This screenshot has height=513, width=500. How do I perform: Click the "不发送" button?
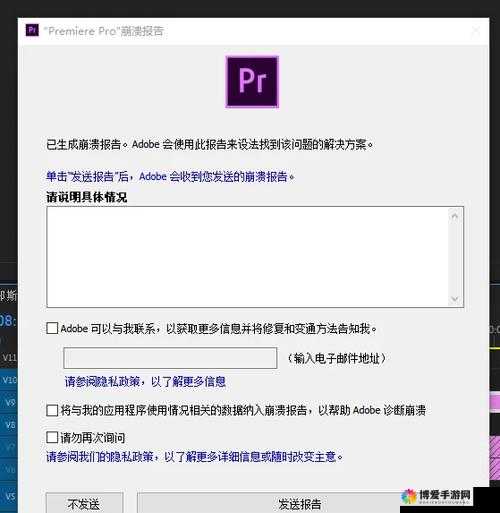click(84, 503)
